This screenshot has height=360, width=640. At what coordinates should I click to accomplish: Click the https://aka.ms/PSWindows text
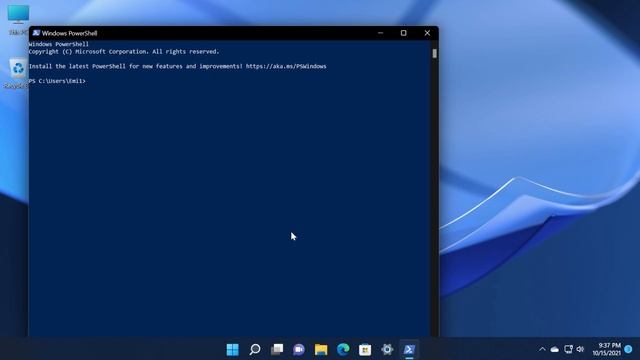tap(286, 66)
